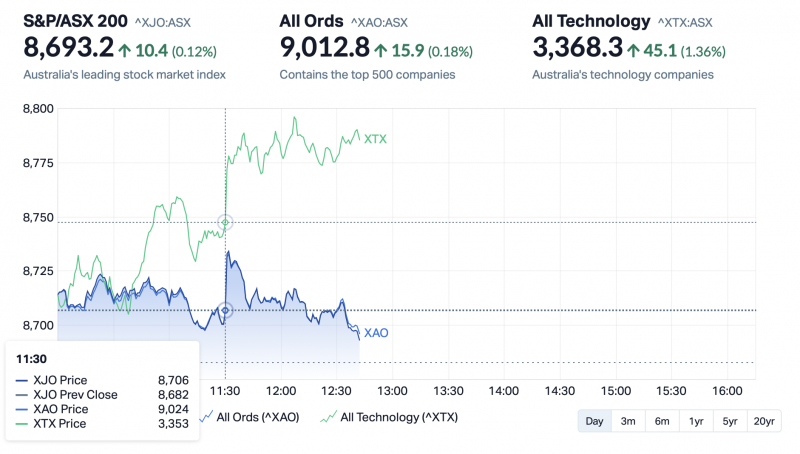800x454 pixels.
Task: Click the XAO line end label
Action: 376,333
